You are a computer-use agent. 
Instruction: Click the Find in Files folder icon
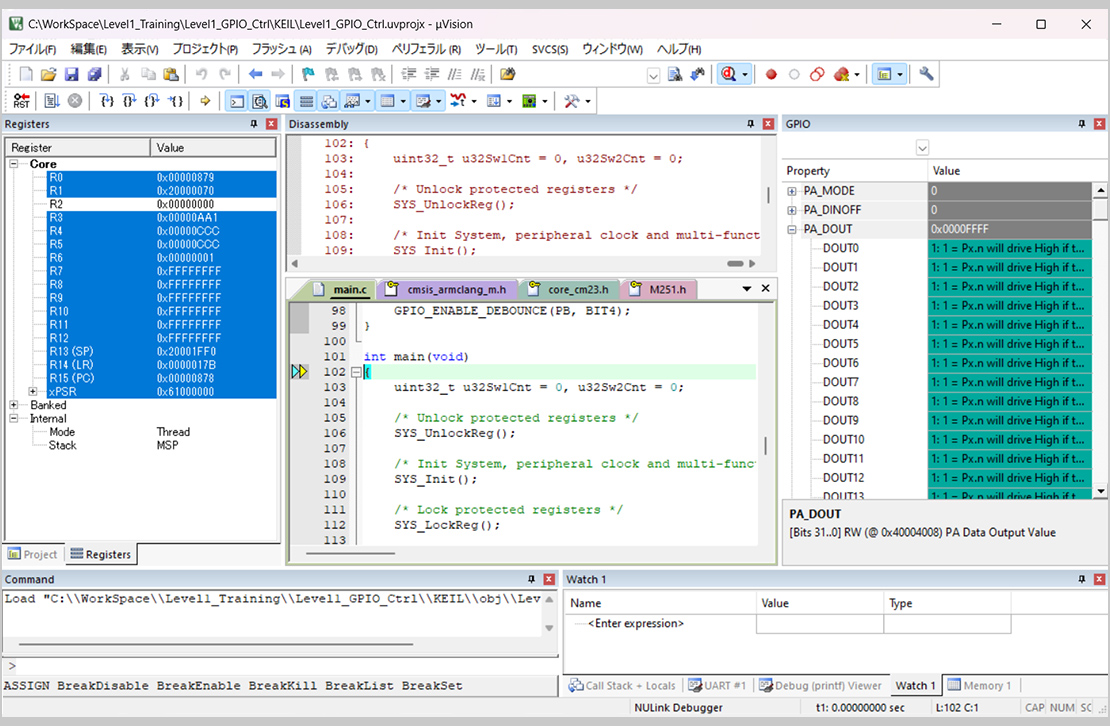[x=508, y=74]
